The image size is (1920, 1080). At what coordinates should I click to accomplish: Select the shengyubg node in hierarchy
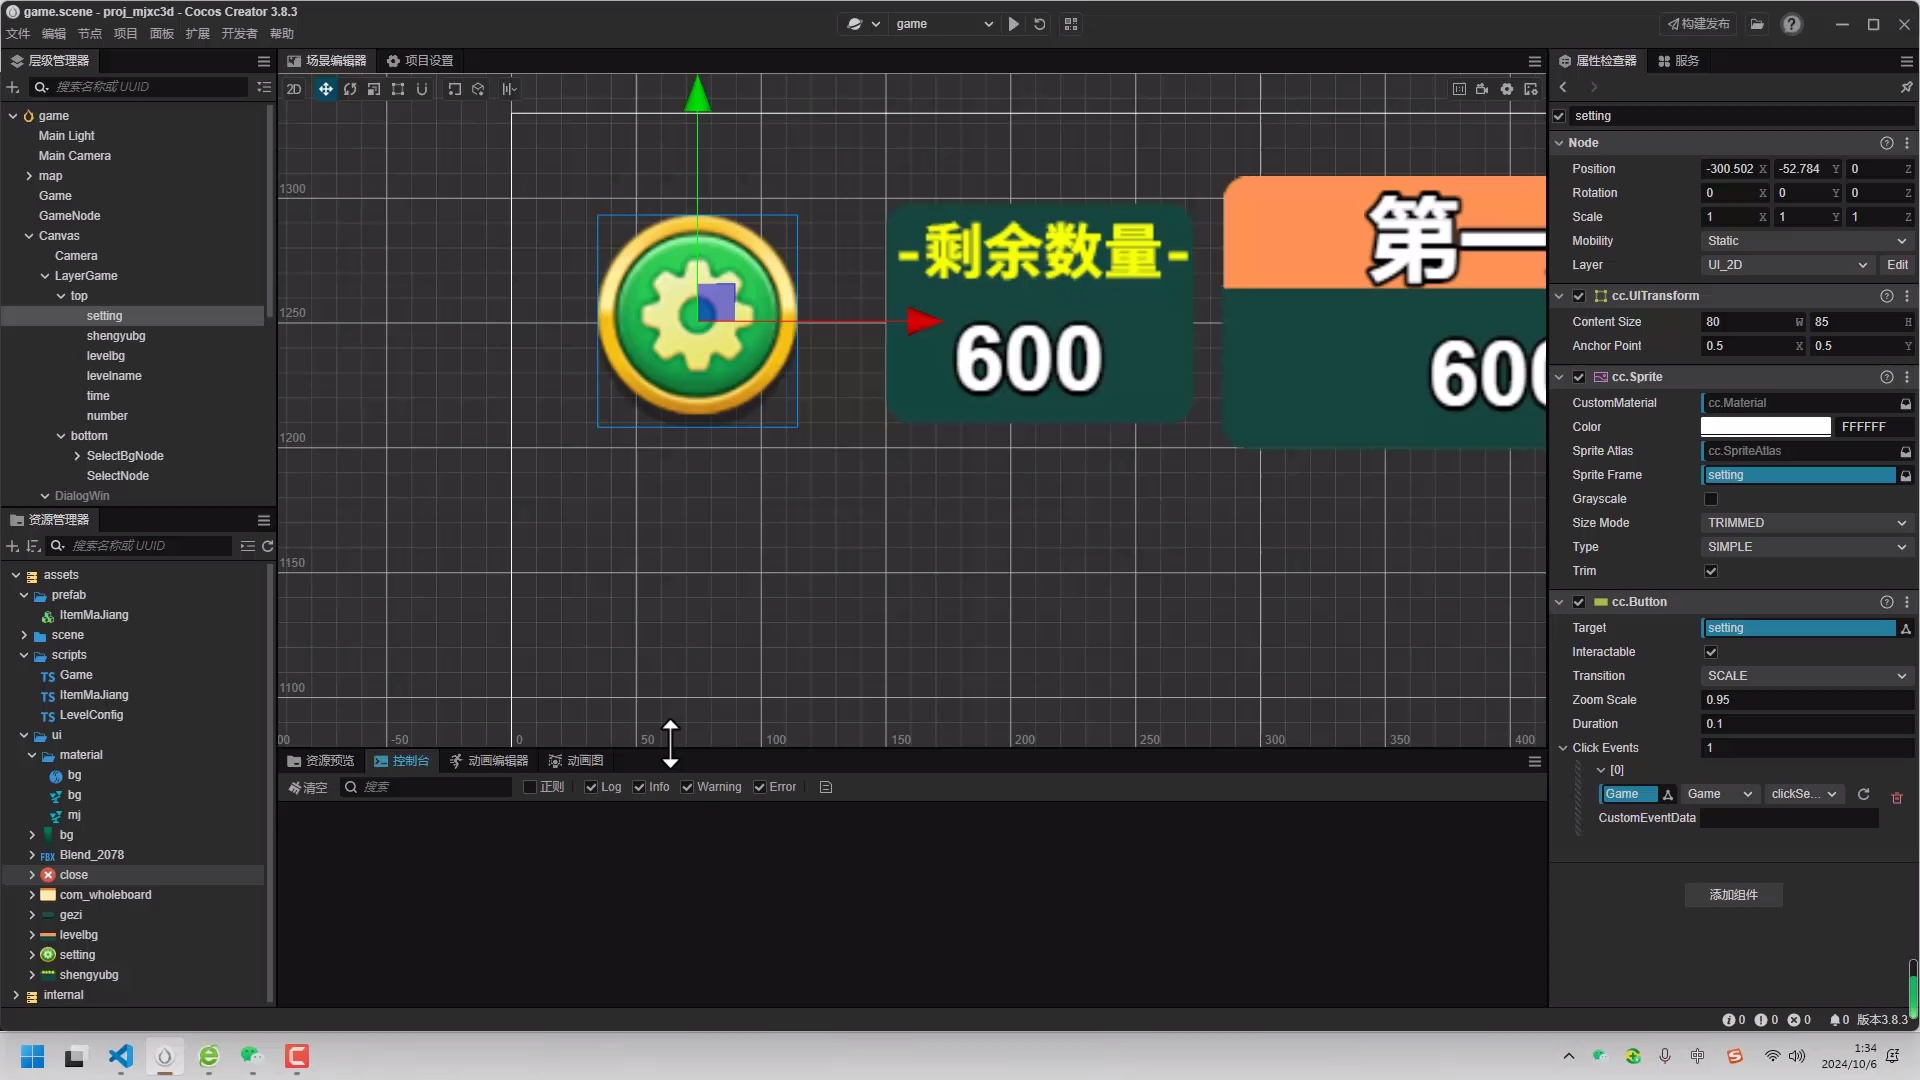click(x=116, y=336)
